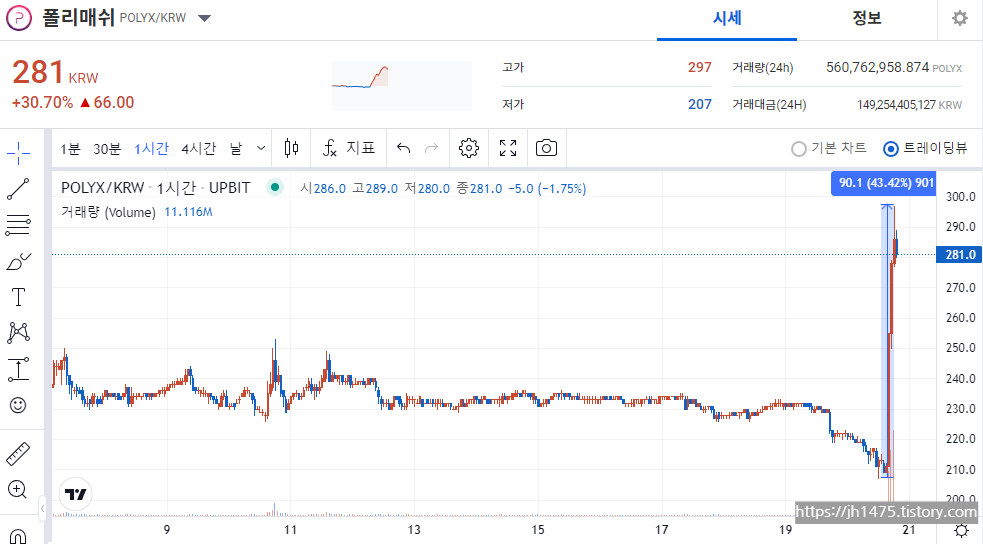983x544 pixels.
Task: Set interval to 날 (day)
Action: coord(236,149)
